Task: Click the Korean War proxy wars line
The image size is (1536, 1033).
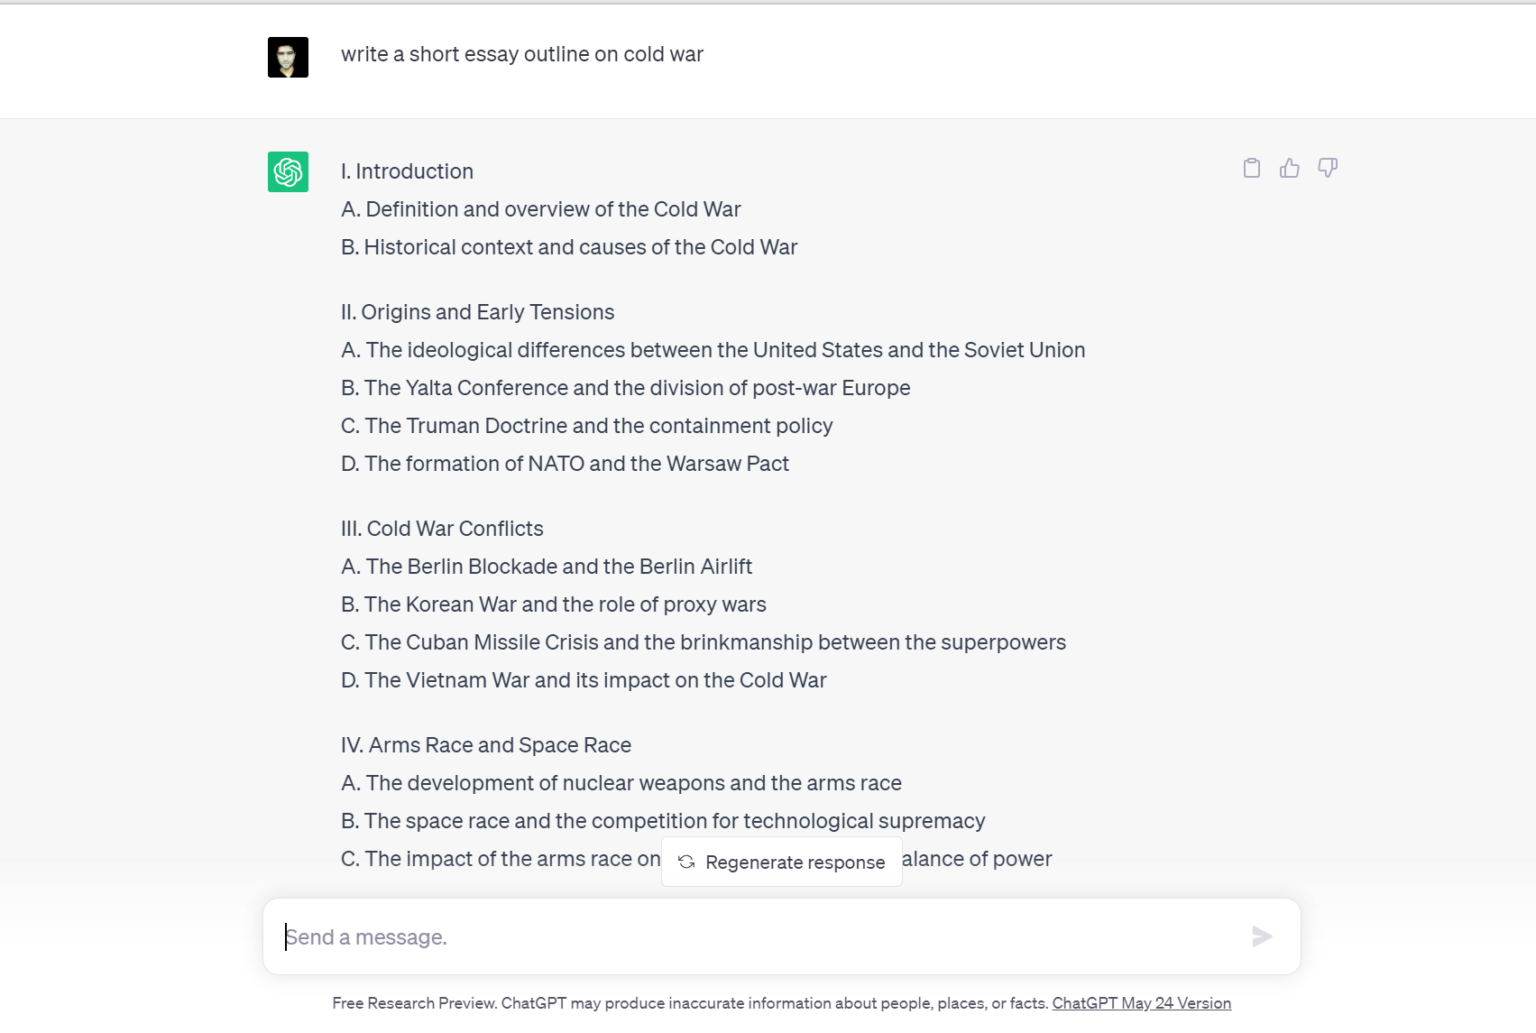Action: pos(553,604)
